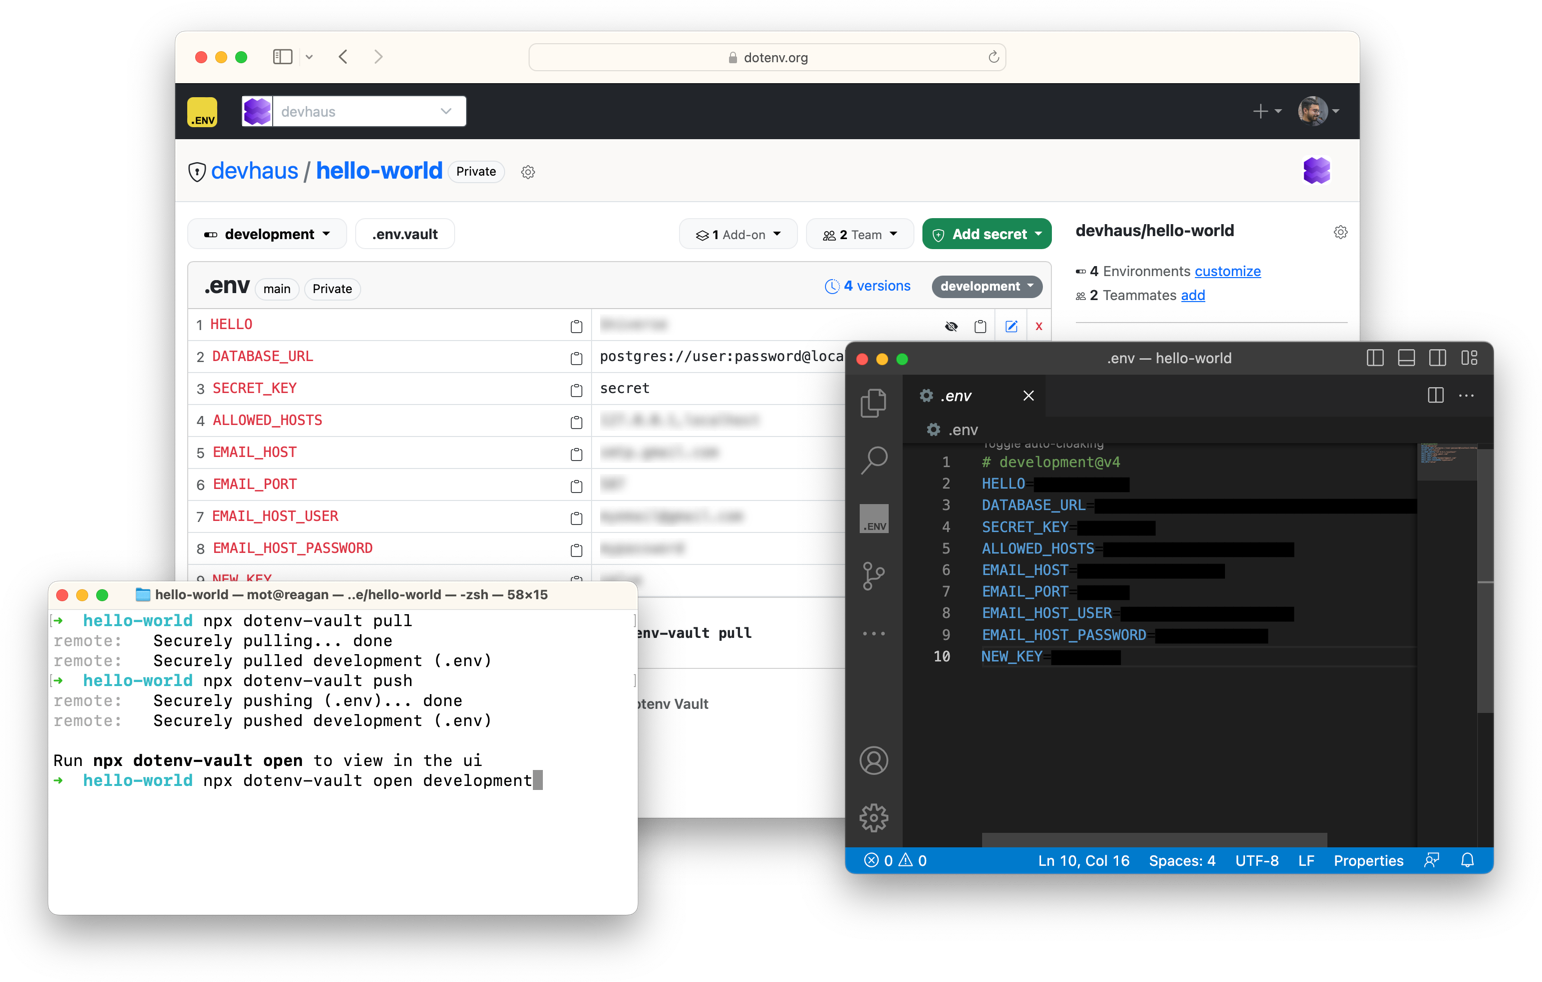The image size is (1542, 982).
Task: Copy the EMAIL_HOST key name
Action: click(576, 454)
